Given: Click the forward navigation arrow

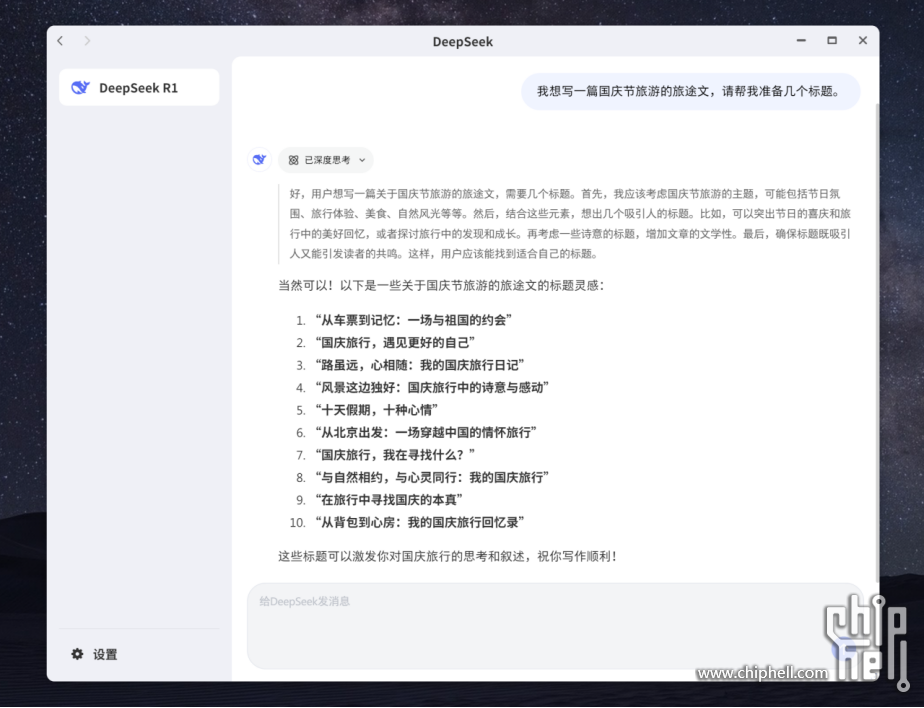Looking at the screenshot, I should 87,41.
